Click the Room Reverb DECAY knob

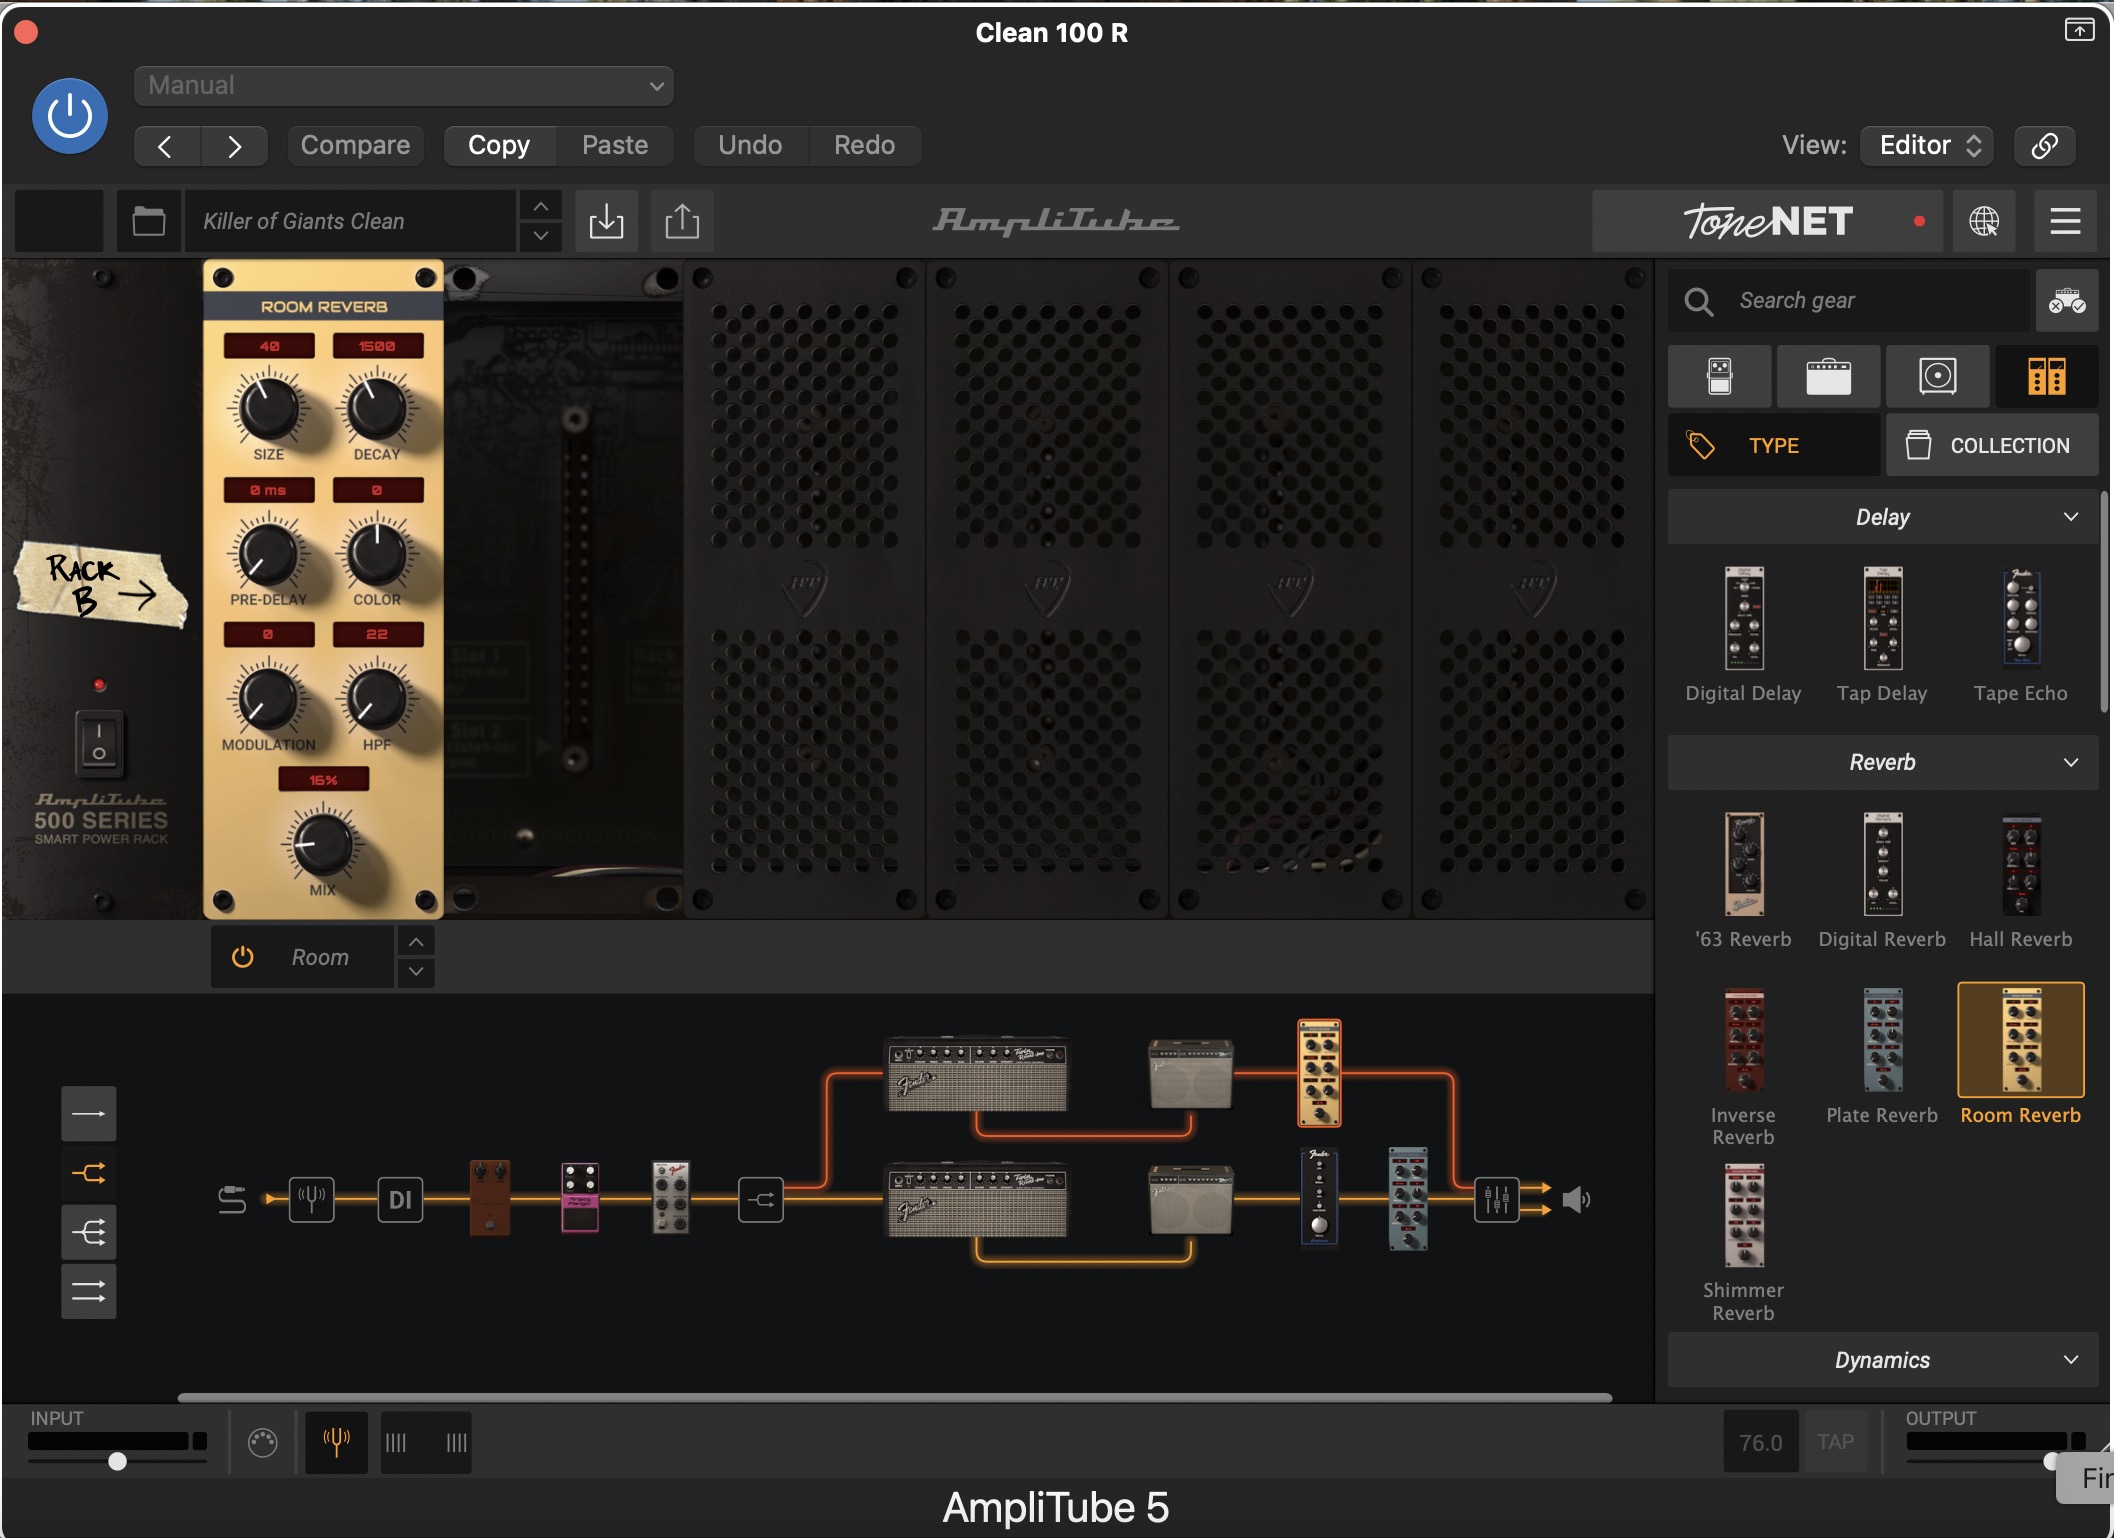pos(377,409)
